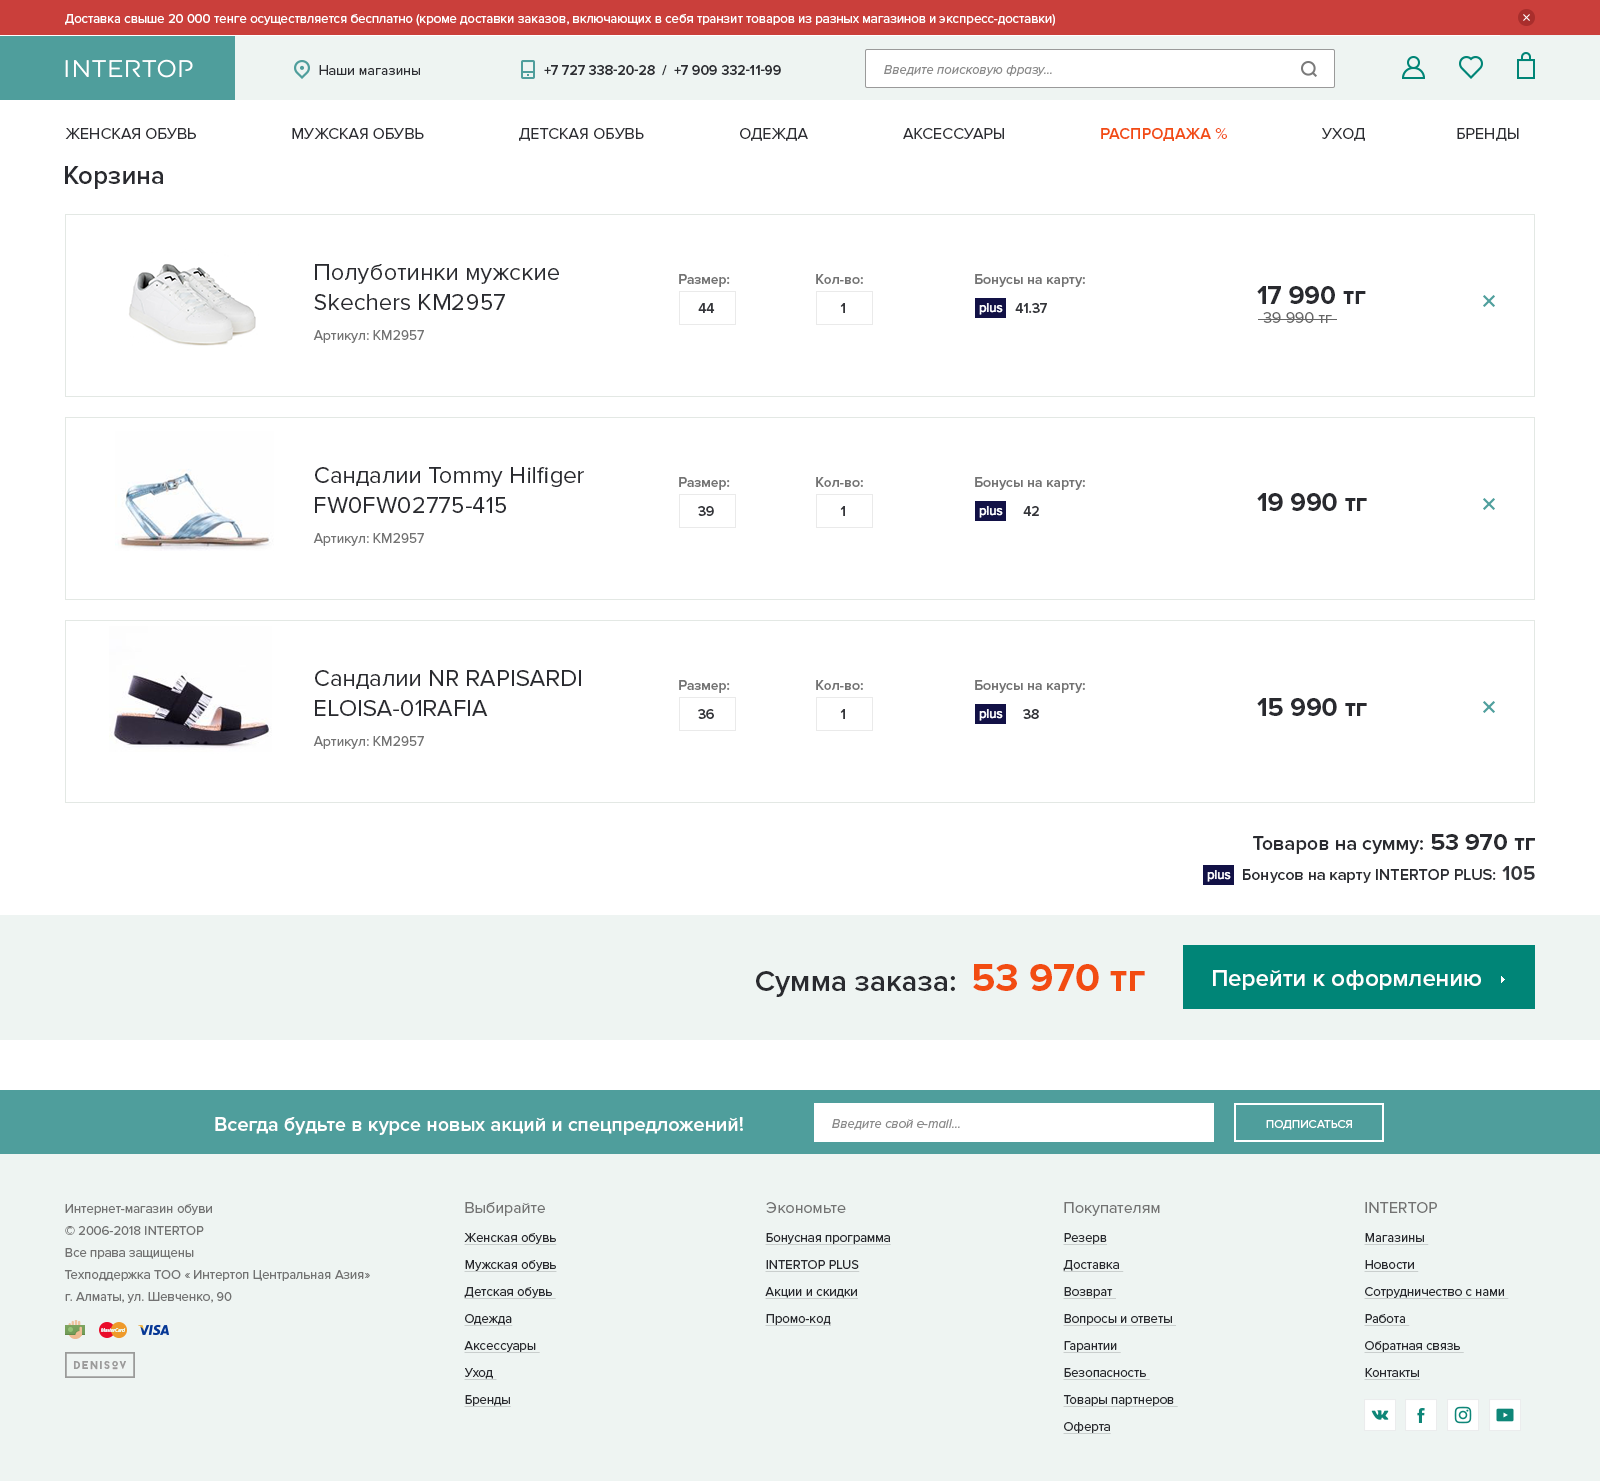Open footer link Женская обувь
The height and width of the screenshot is (1481, 1600).
510,1238
